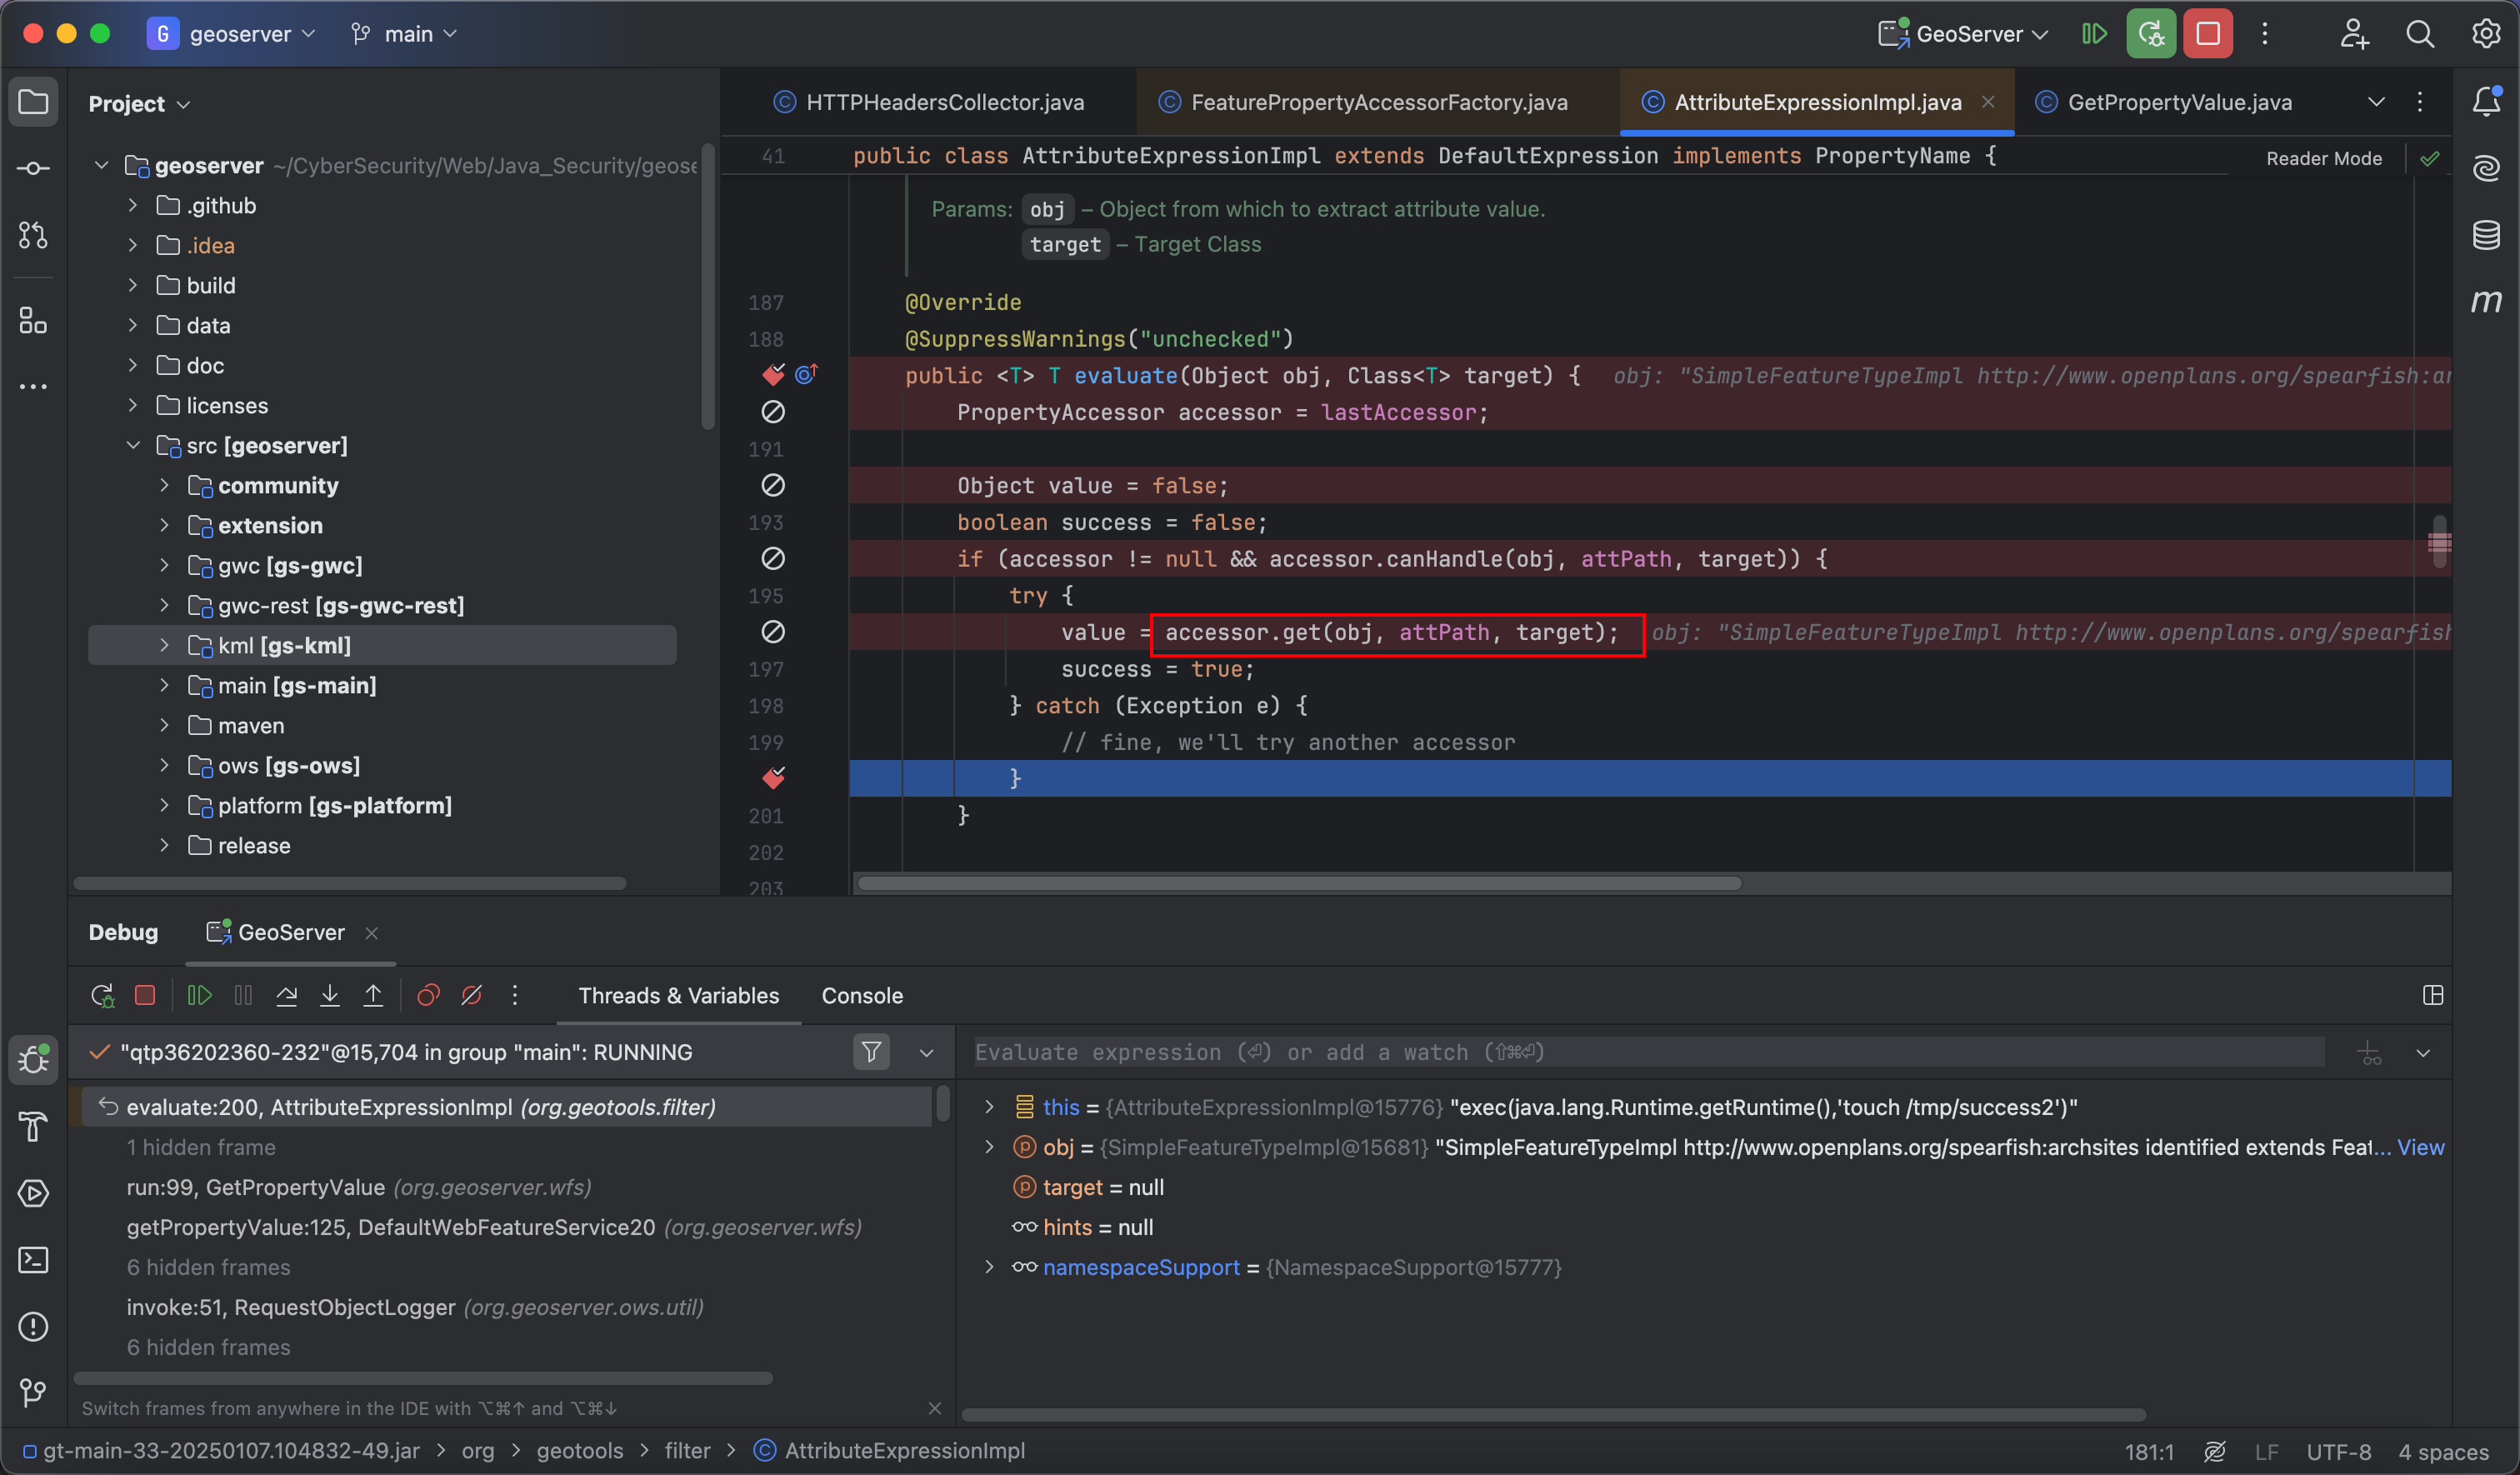The height and width of the screenshot is (1475, 2520).
Task: Switch to the Console tab
Action: [862, 996]
